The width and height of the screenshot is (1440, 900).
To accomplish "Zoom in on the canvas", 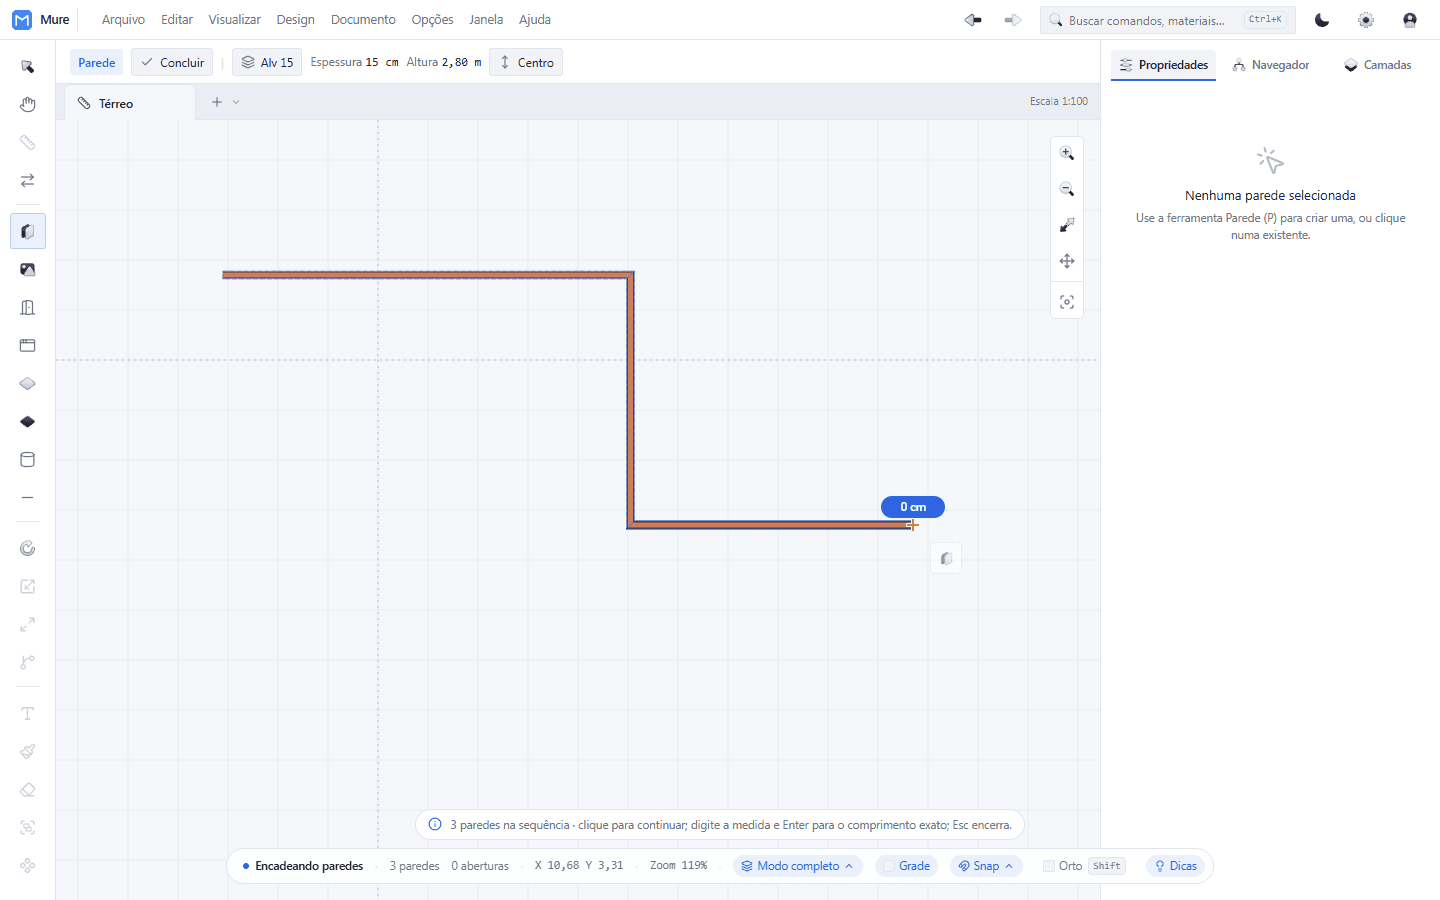I will [1067, 153].
